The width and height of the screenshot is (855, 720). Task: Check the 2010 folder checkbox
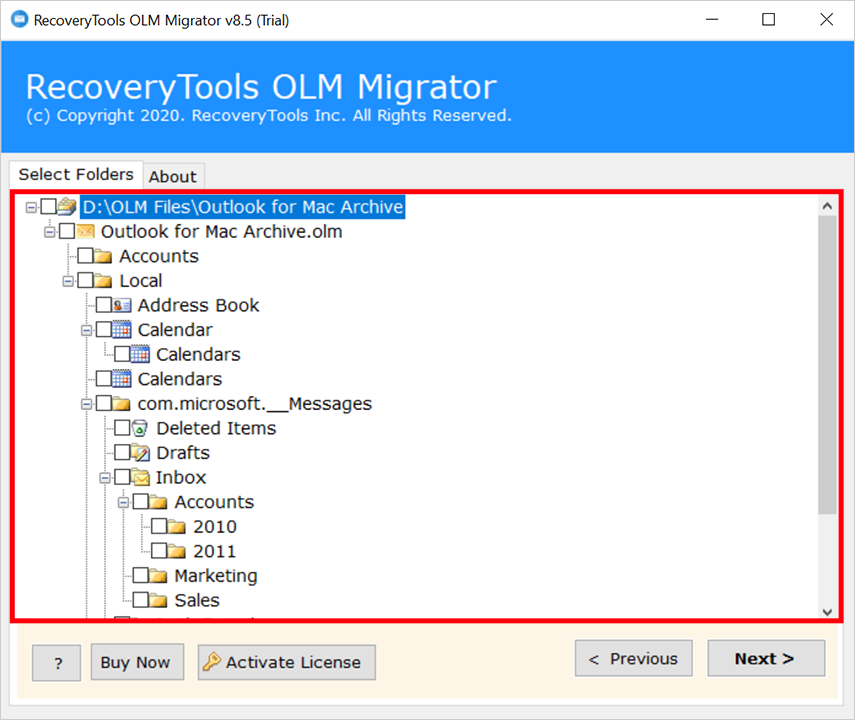click(160, 526)
